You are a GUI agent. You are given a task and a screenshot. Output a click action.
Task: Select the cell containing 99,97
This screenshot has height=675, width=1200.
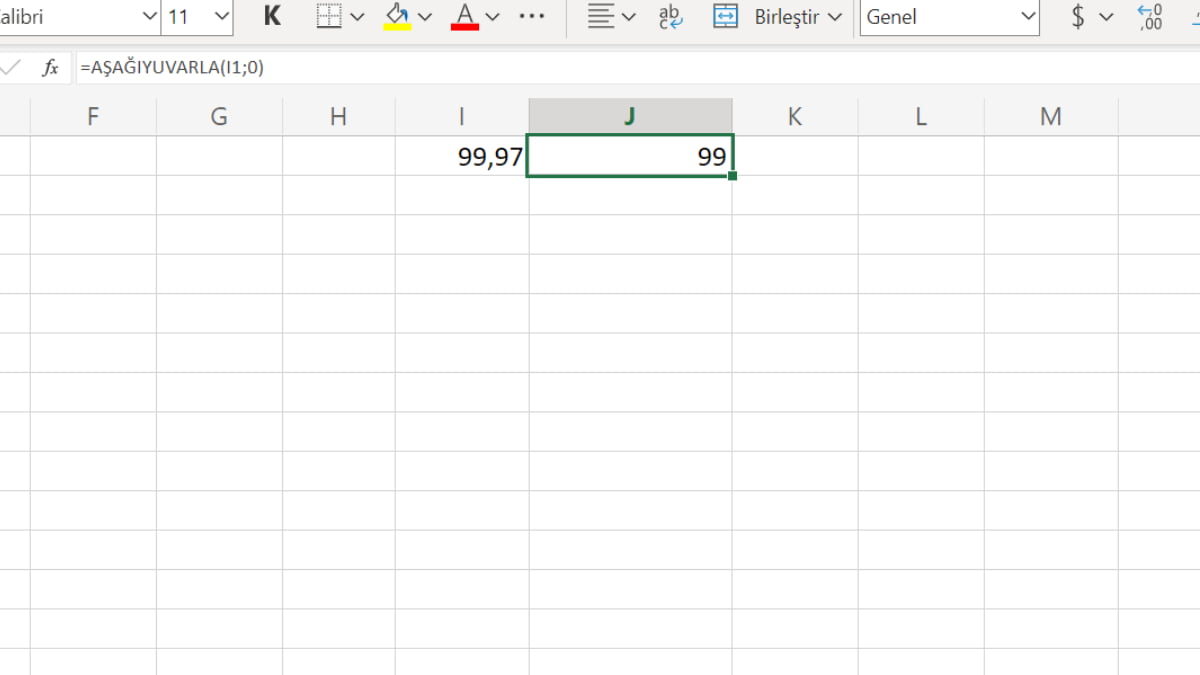coord(462,157)
